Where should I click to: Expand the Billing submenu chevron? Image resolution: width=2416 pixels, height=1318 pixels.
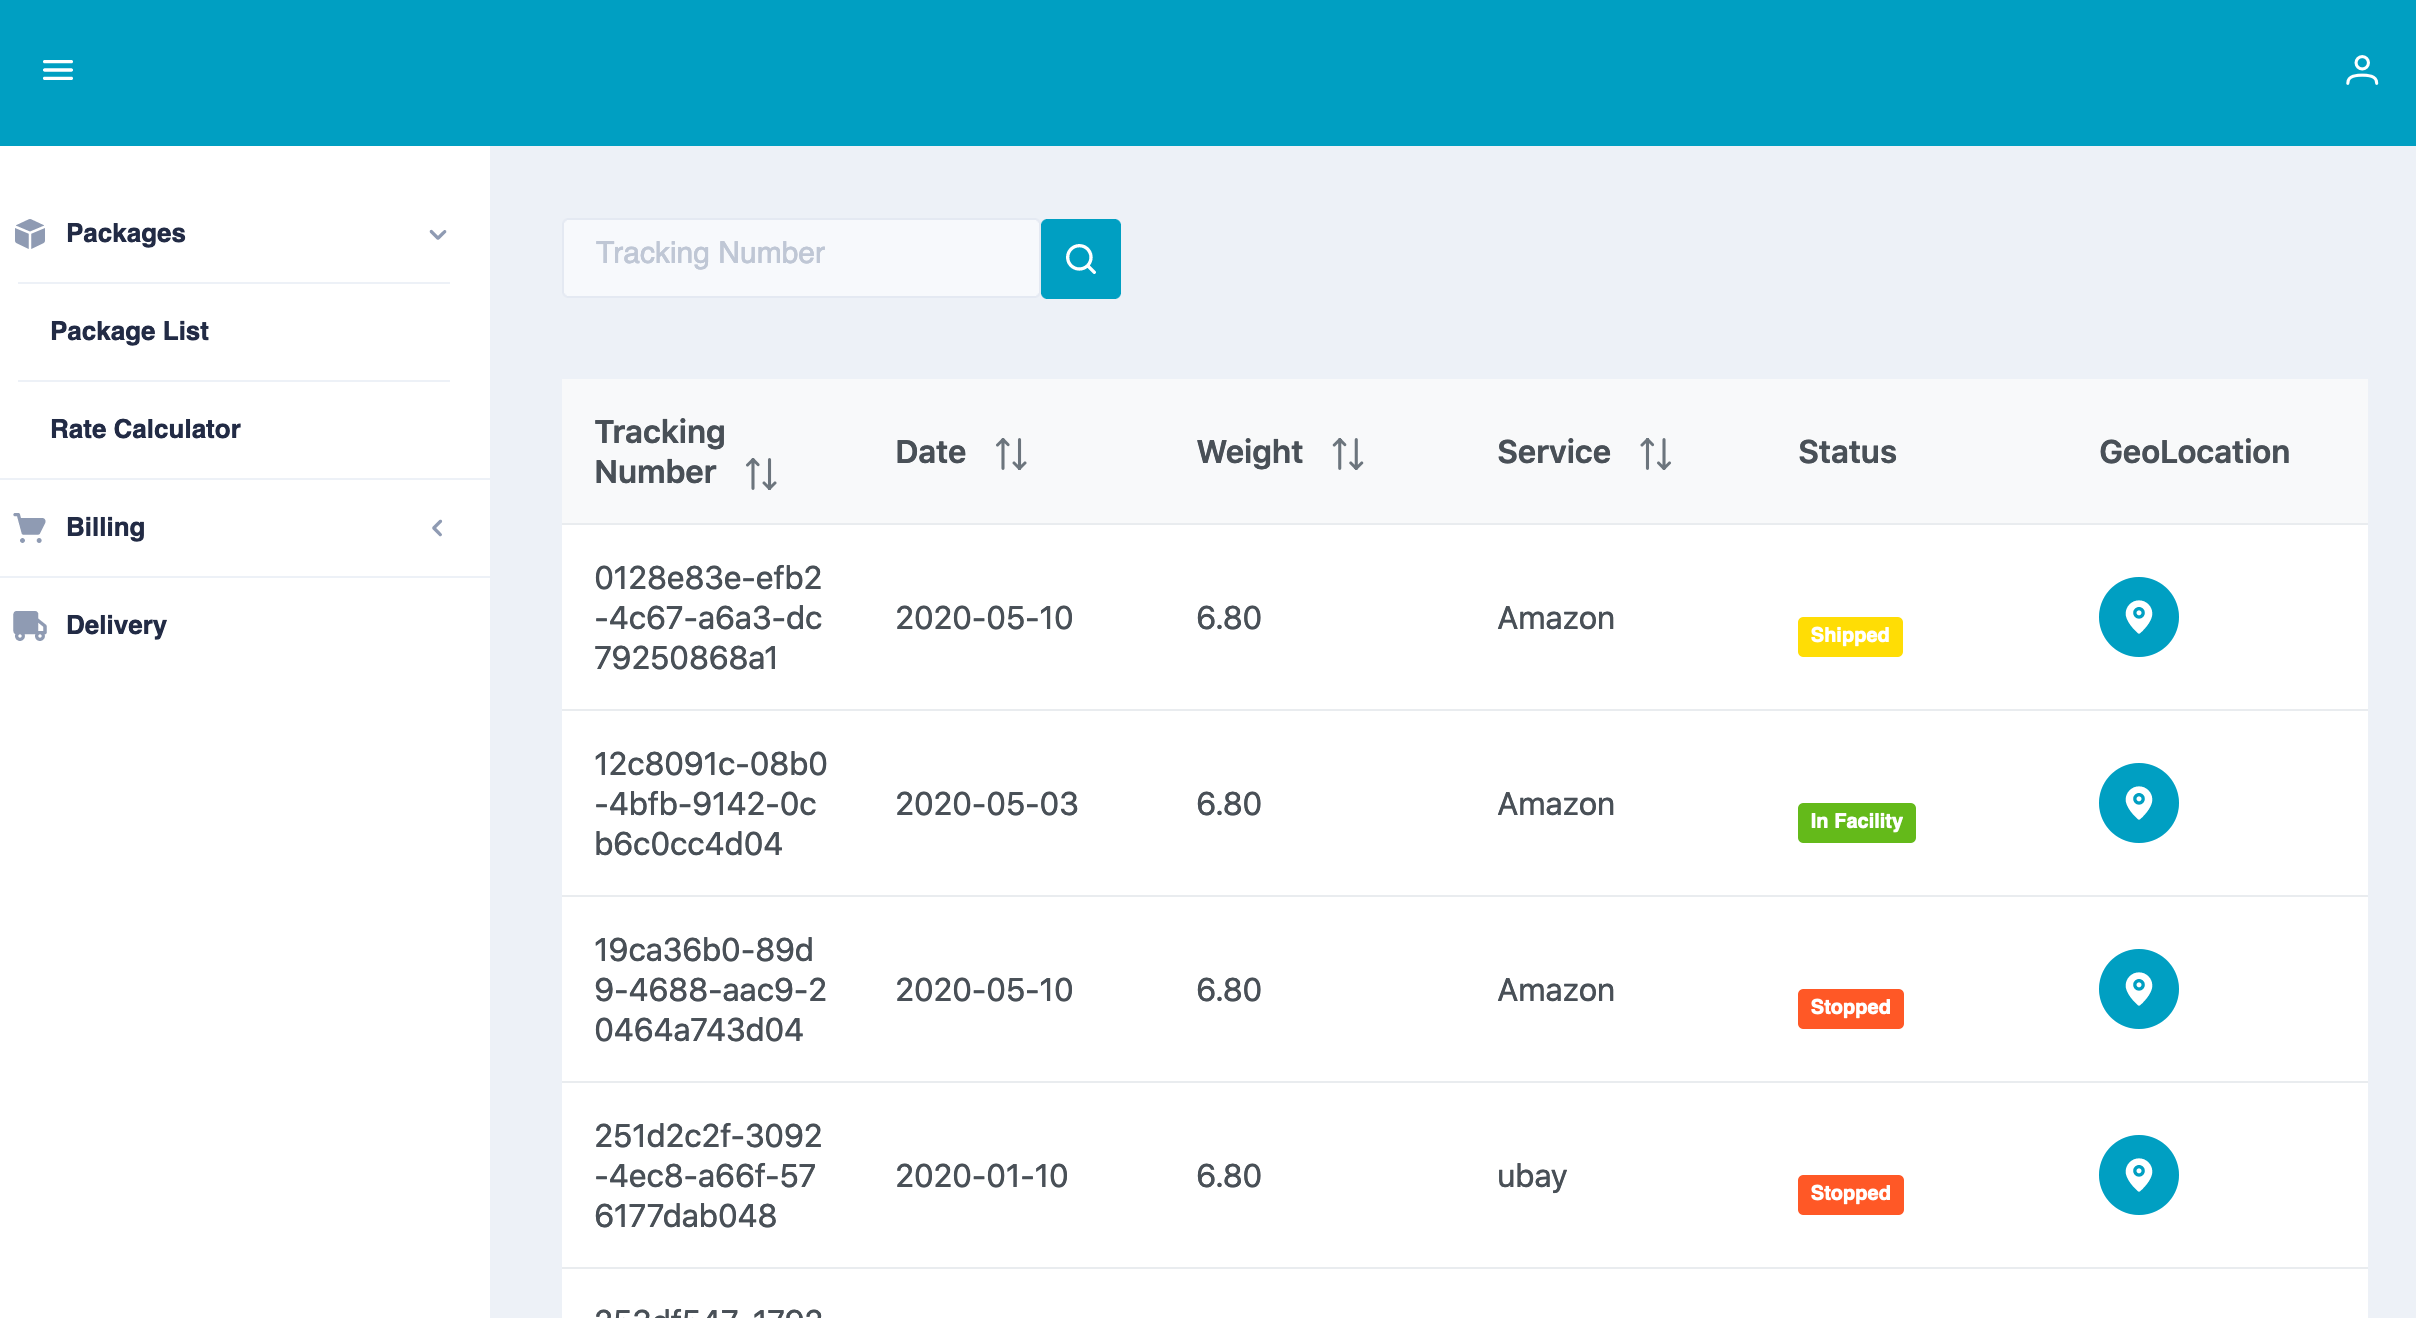coord(437,528)
